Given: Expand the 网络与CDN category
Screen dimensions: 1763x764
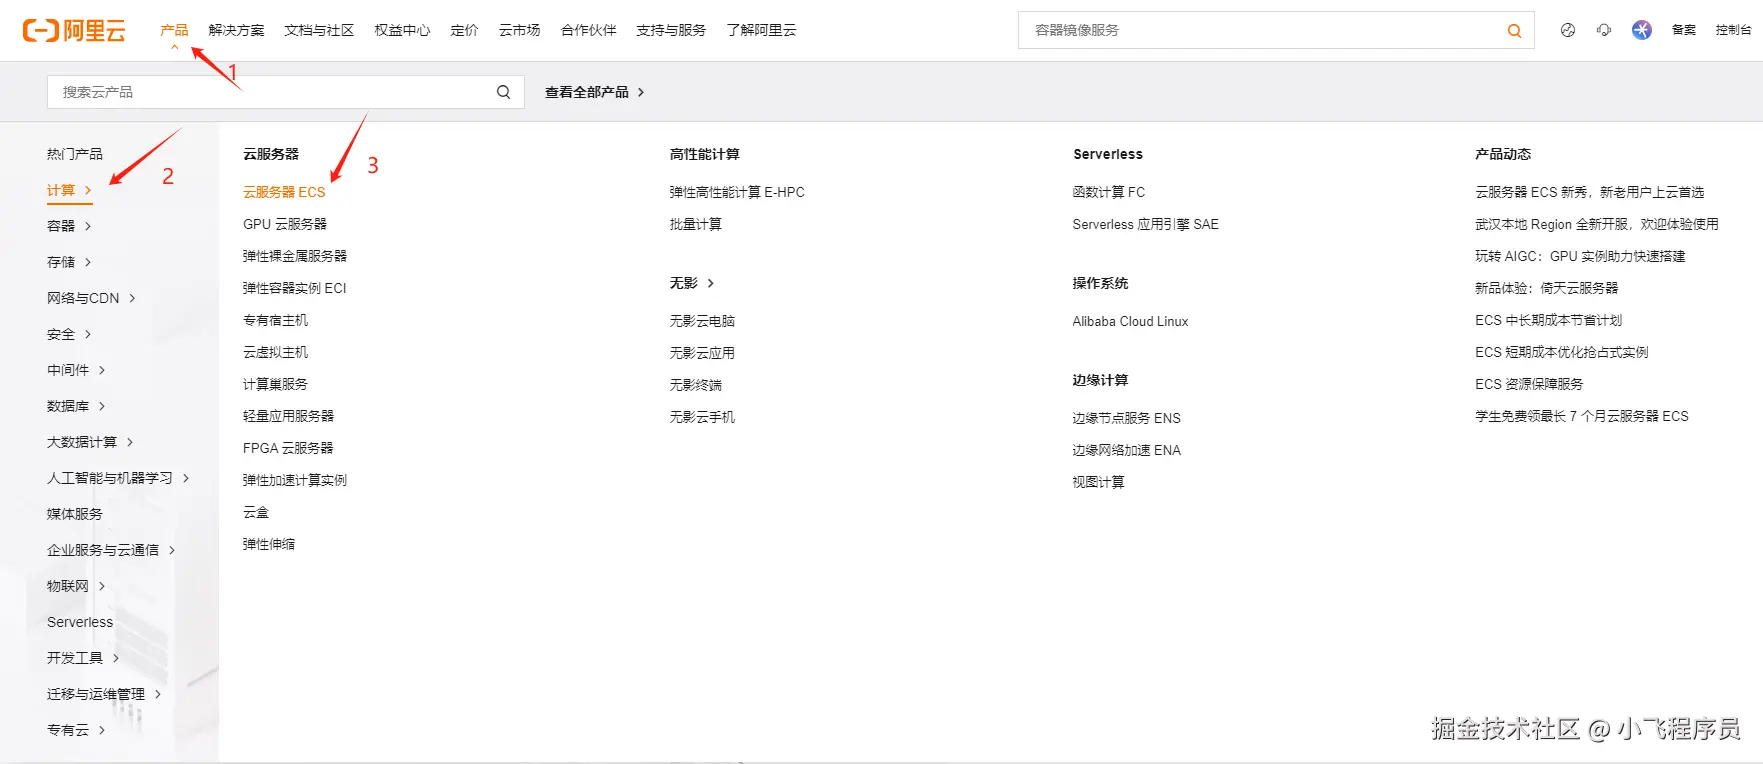Looking at the screenshot, I should point(91,298).
